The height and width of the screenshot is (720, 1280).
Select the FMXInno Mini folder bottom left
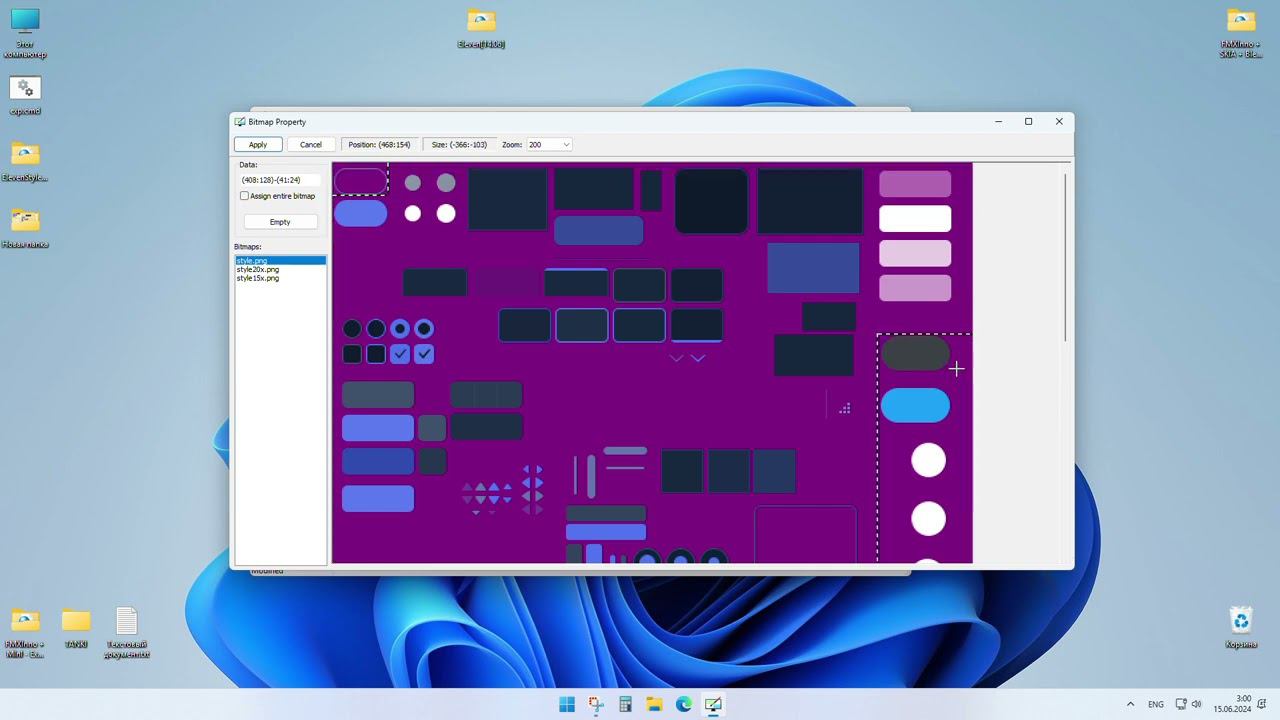[25, 633]
